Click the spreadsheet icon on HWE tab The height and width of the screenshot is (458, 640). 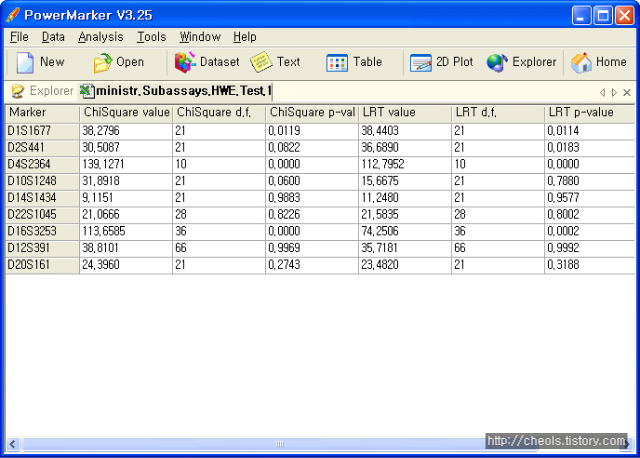coord(87,91)
